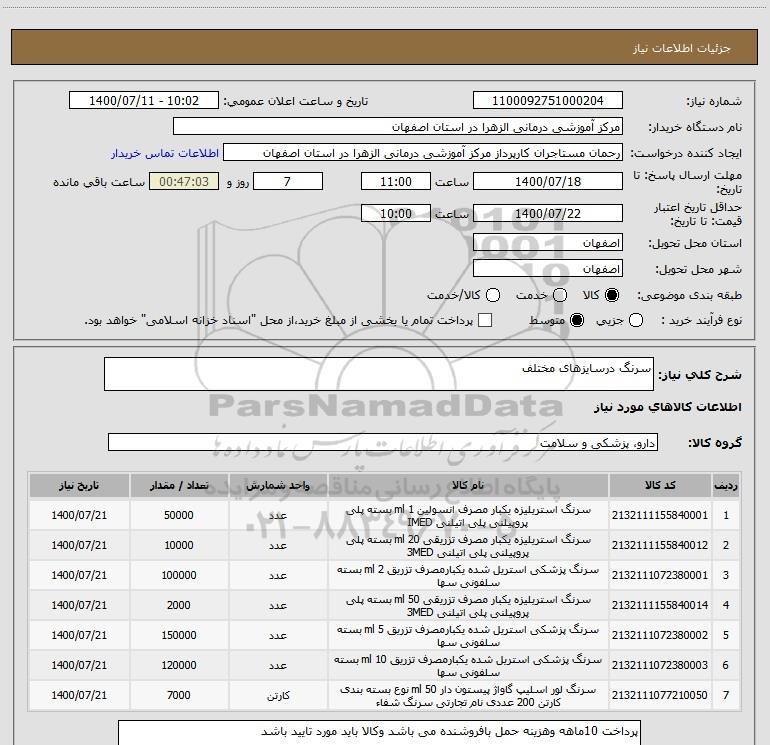Click the 20 ml 3MED syringe item name
The width and height of the screenshot is (770, 745).
[468, 545]
